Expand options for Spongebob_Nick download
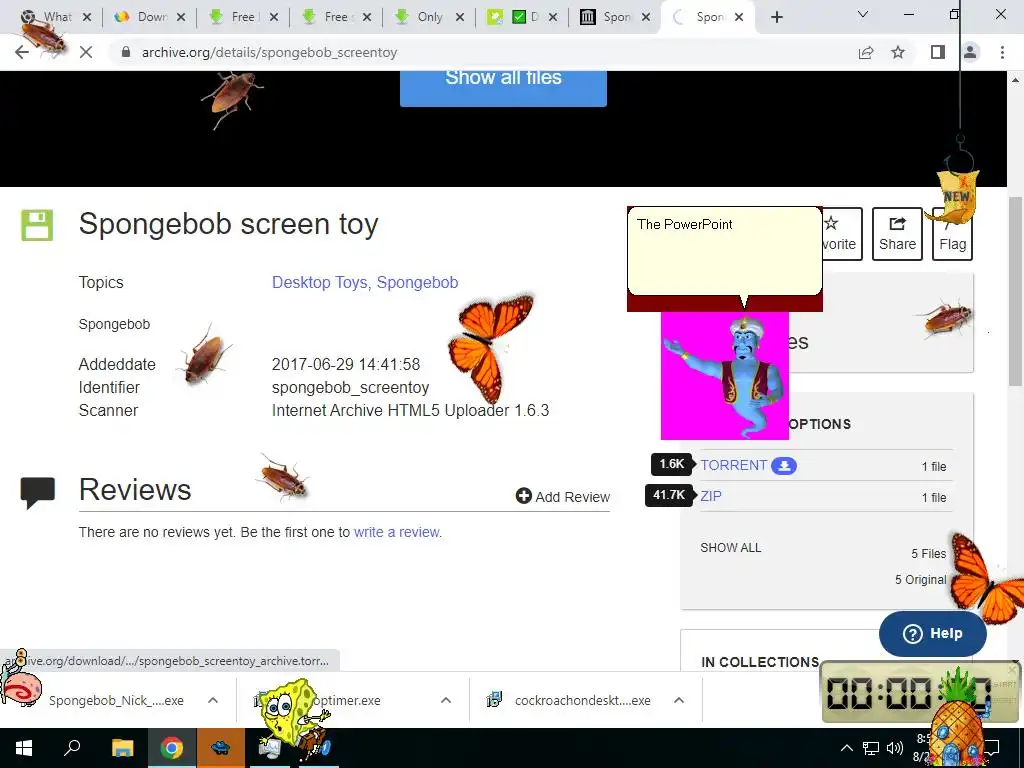This screenshot has width=1024, height=768. pos(213,700)
